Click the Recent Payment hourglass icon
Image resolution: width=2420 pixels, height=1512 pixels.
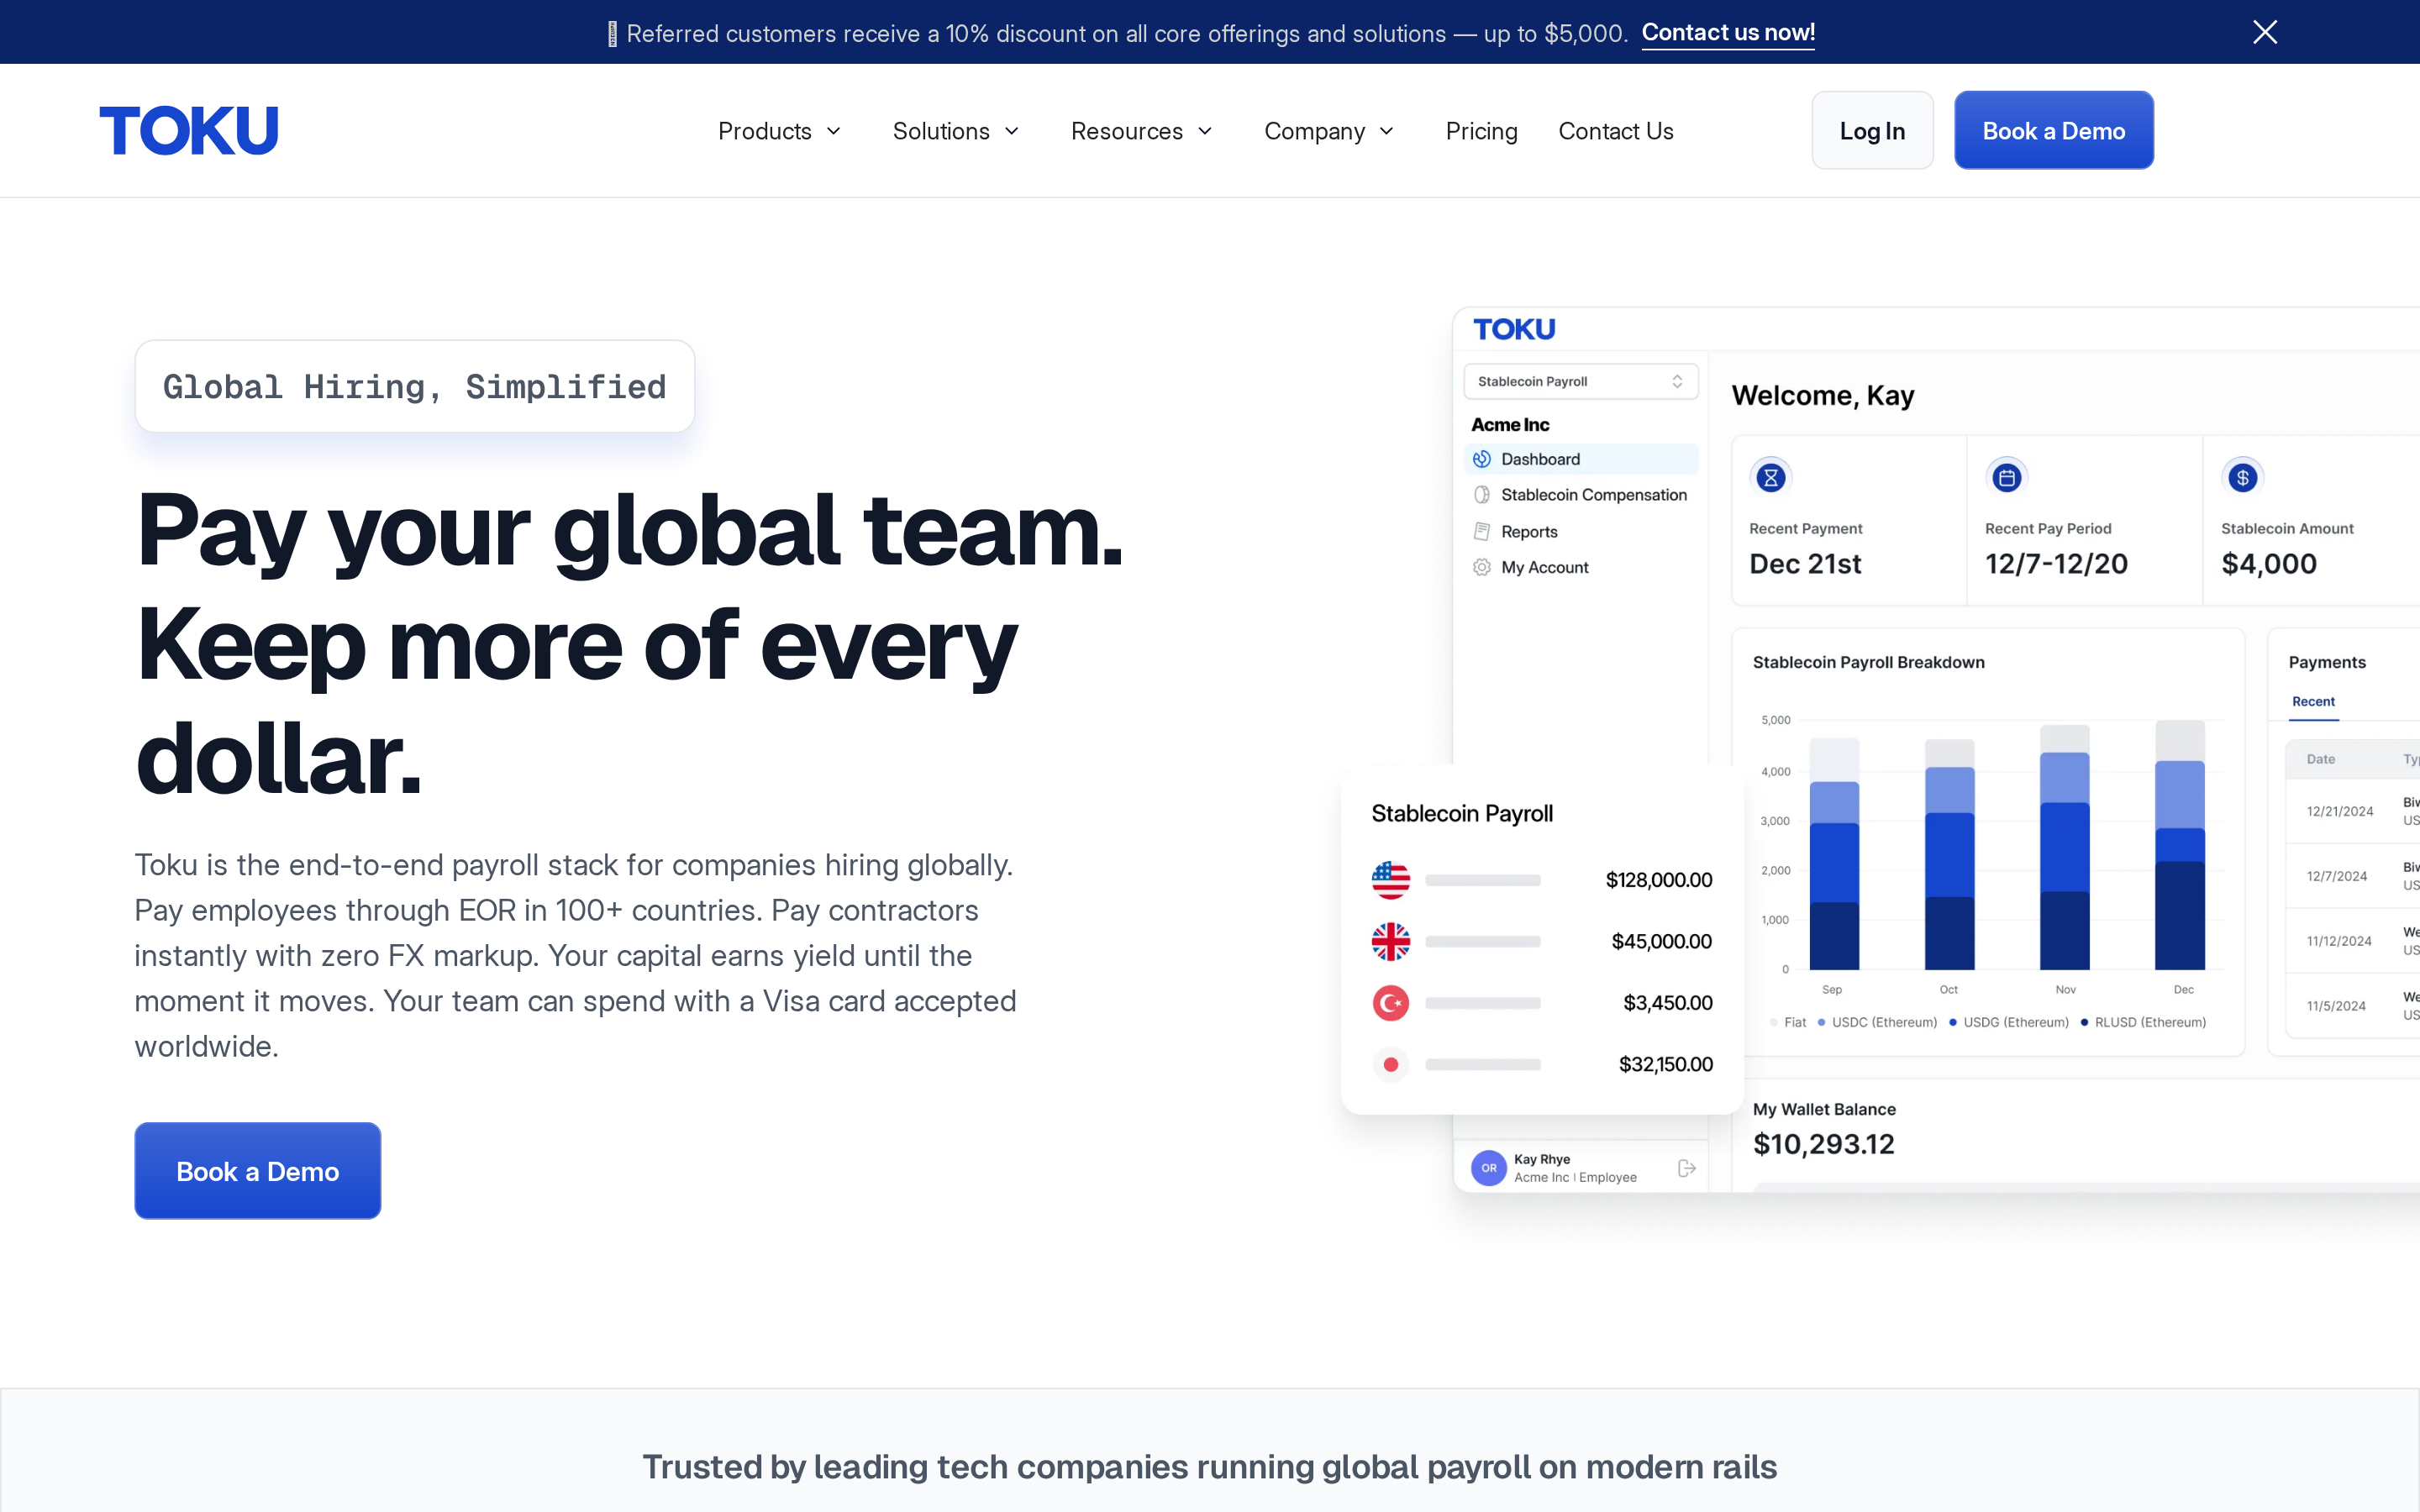click(x=1771, y=478)
